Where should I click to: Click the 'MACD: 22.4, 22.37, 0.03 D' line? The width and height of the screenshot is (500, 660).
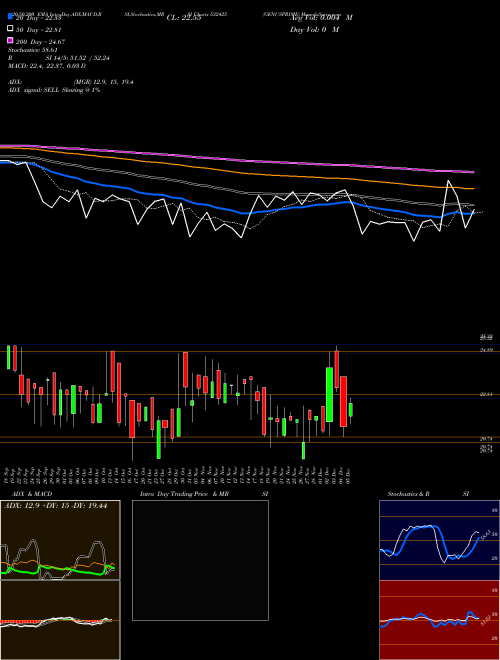pyautogui.click(x=47, y=66)
